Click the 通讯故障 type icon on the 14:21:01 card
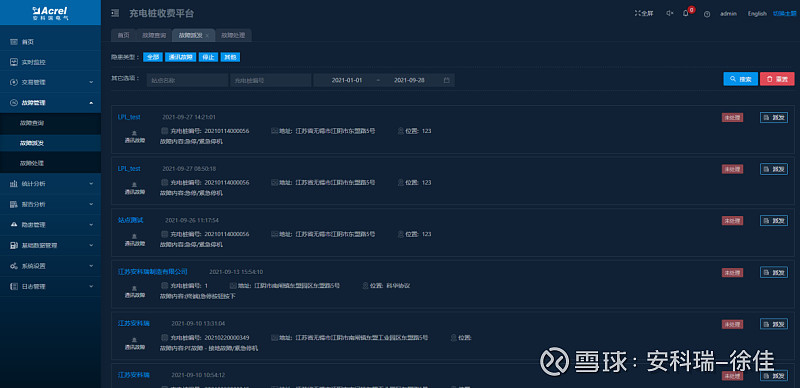This screenshot has width=800, height=388. (134, 133)
